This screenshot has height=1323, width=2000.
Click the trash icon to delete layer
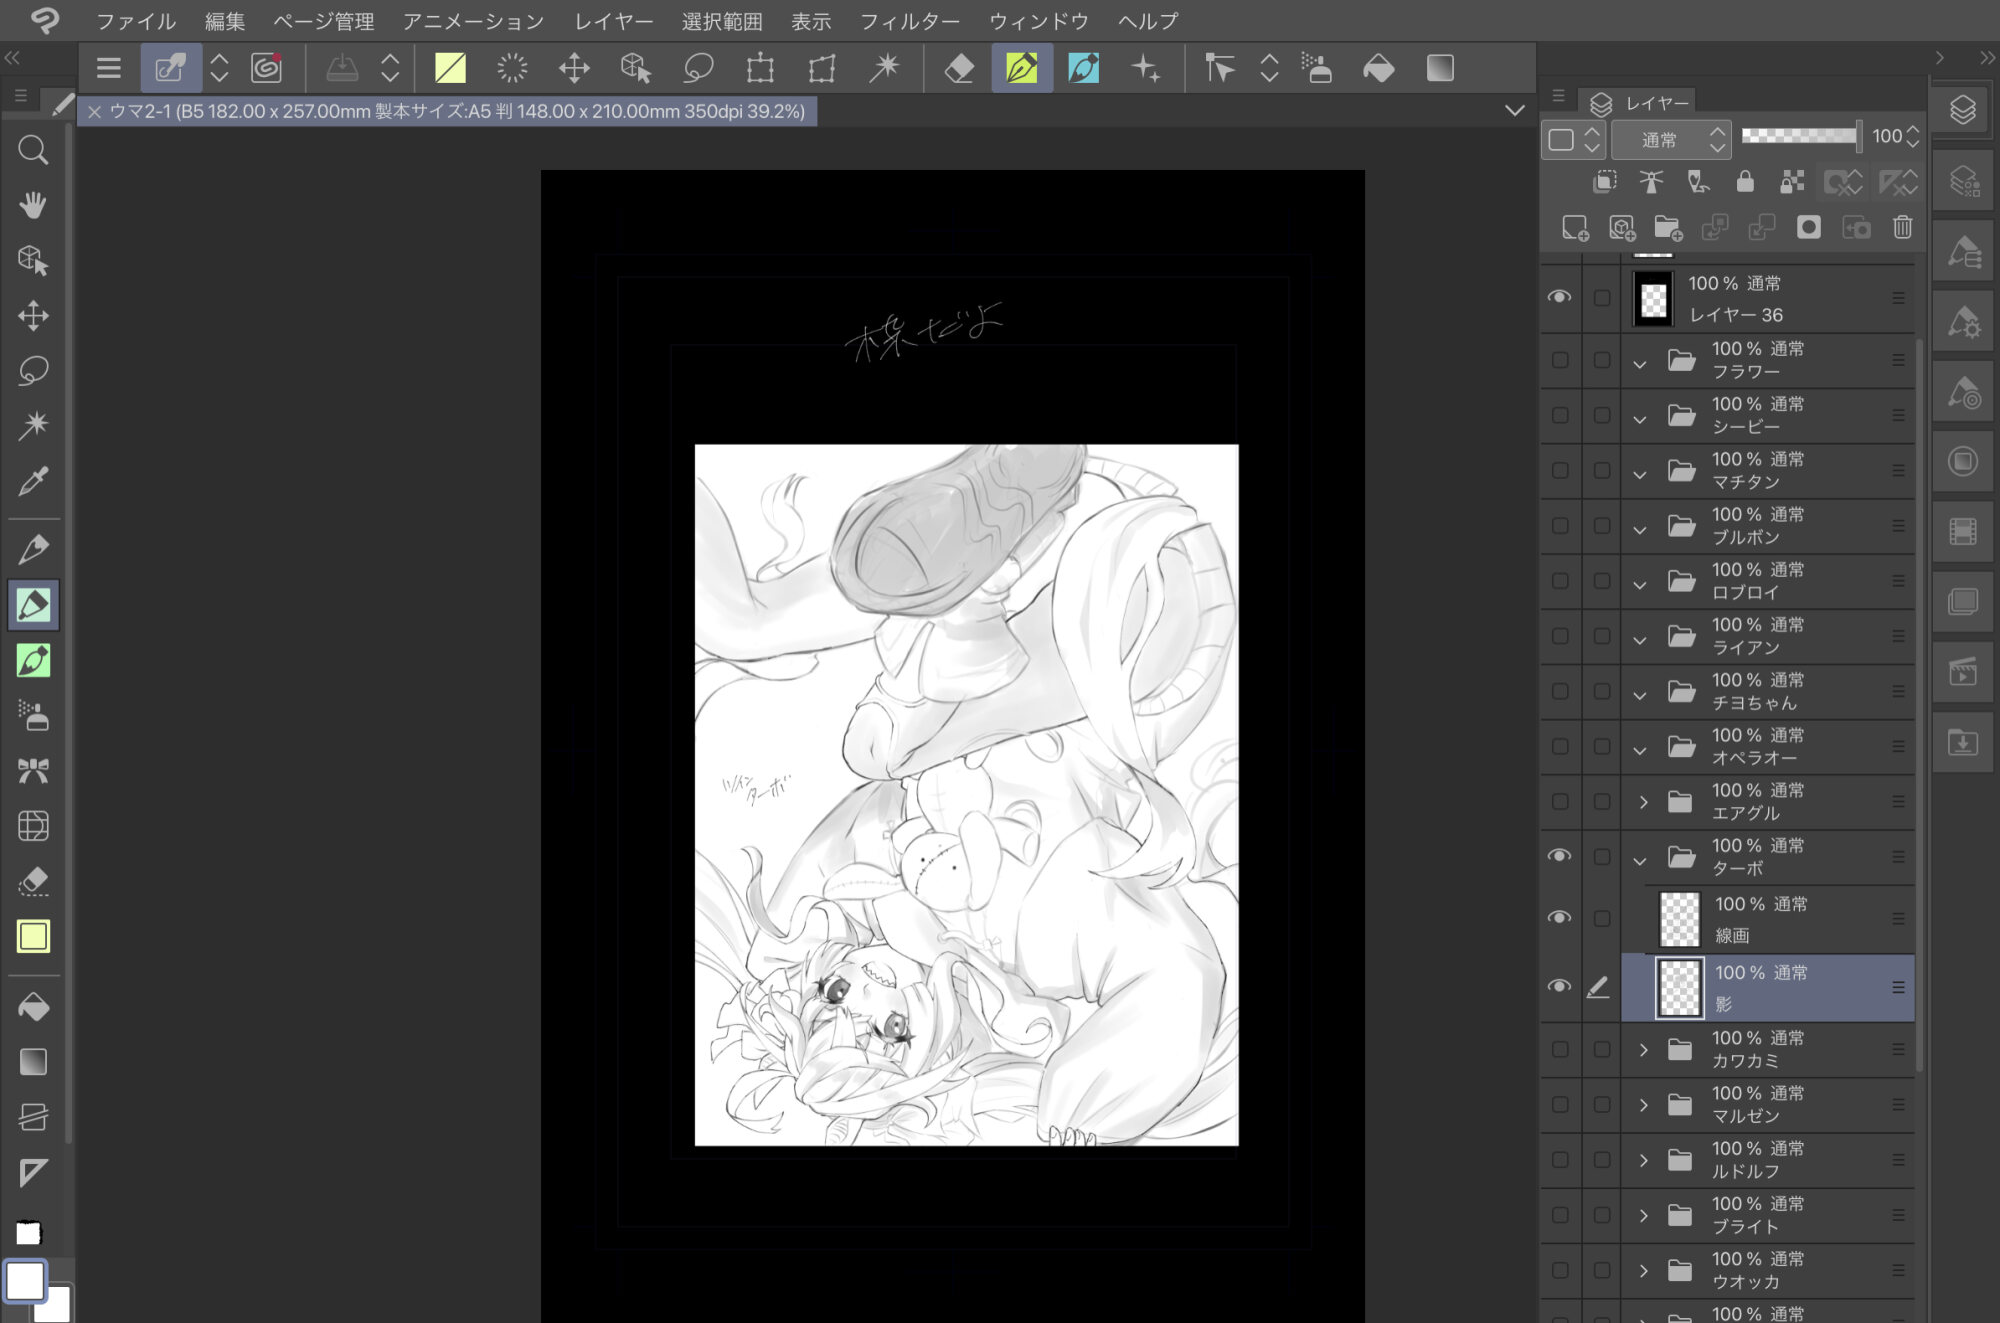tap(1902, 228)
